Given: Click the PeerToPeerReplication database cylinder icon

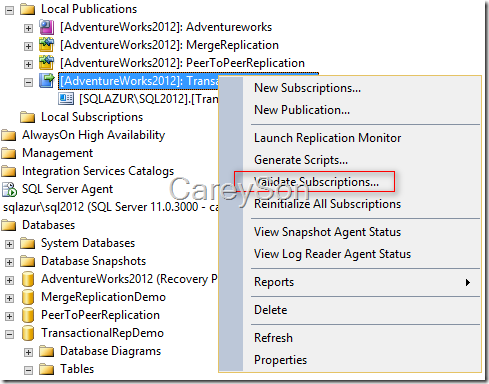Looking at the screenshot, I should click(28, 315).
